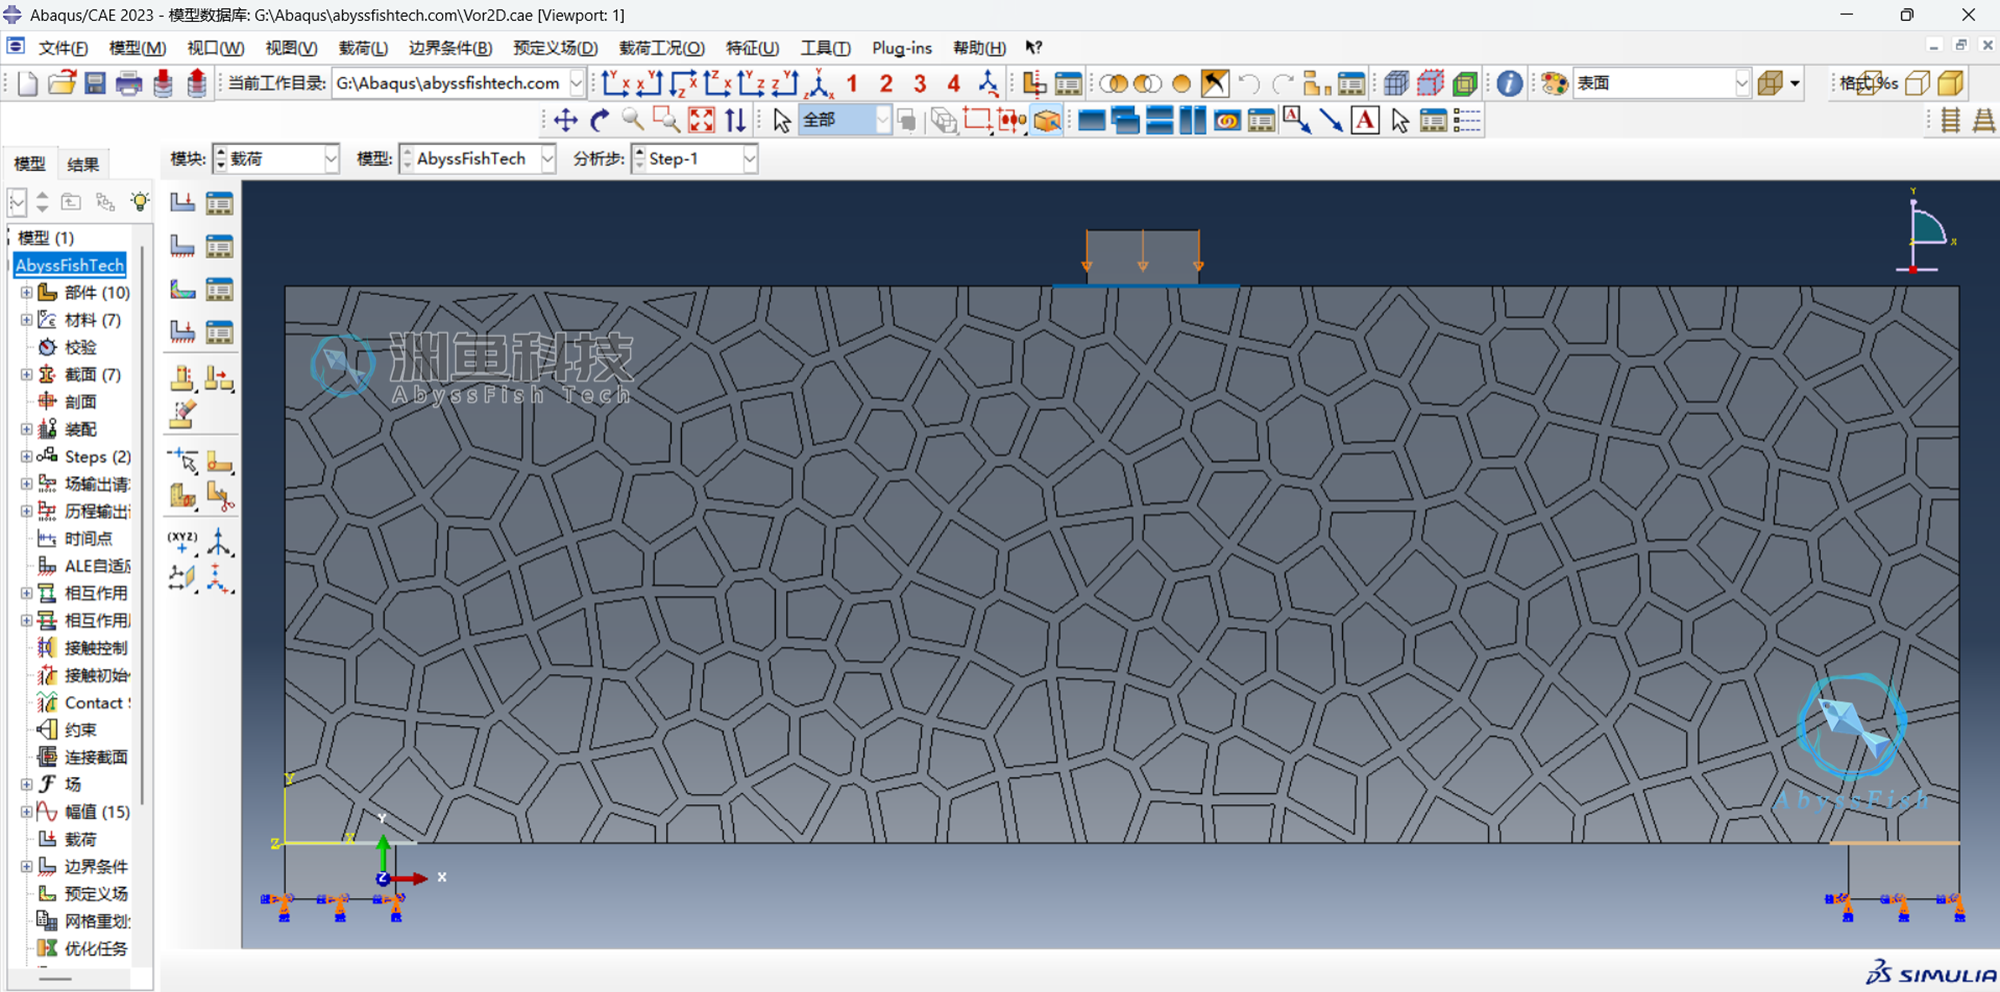Open the 文件(F) menu
2000x992 pixels.
(63, 48)
